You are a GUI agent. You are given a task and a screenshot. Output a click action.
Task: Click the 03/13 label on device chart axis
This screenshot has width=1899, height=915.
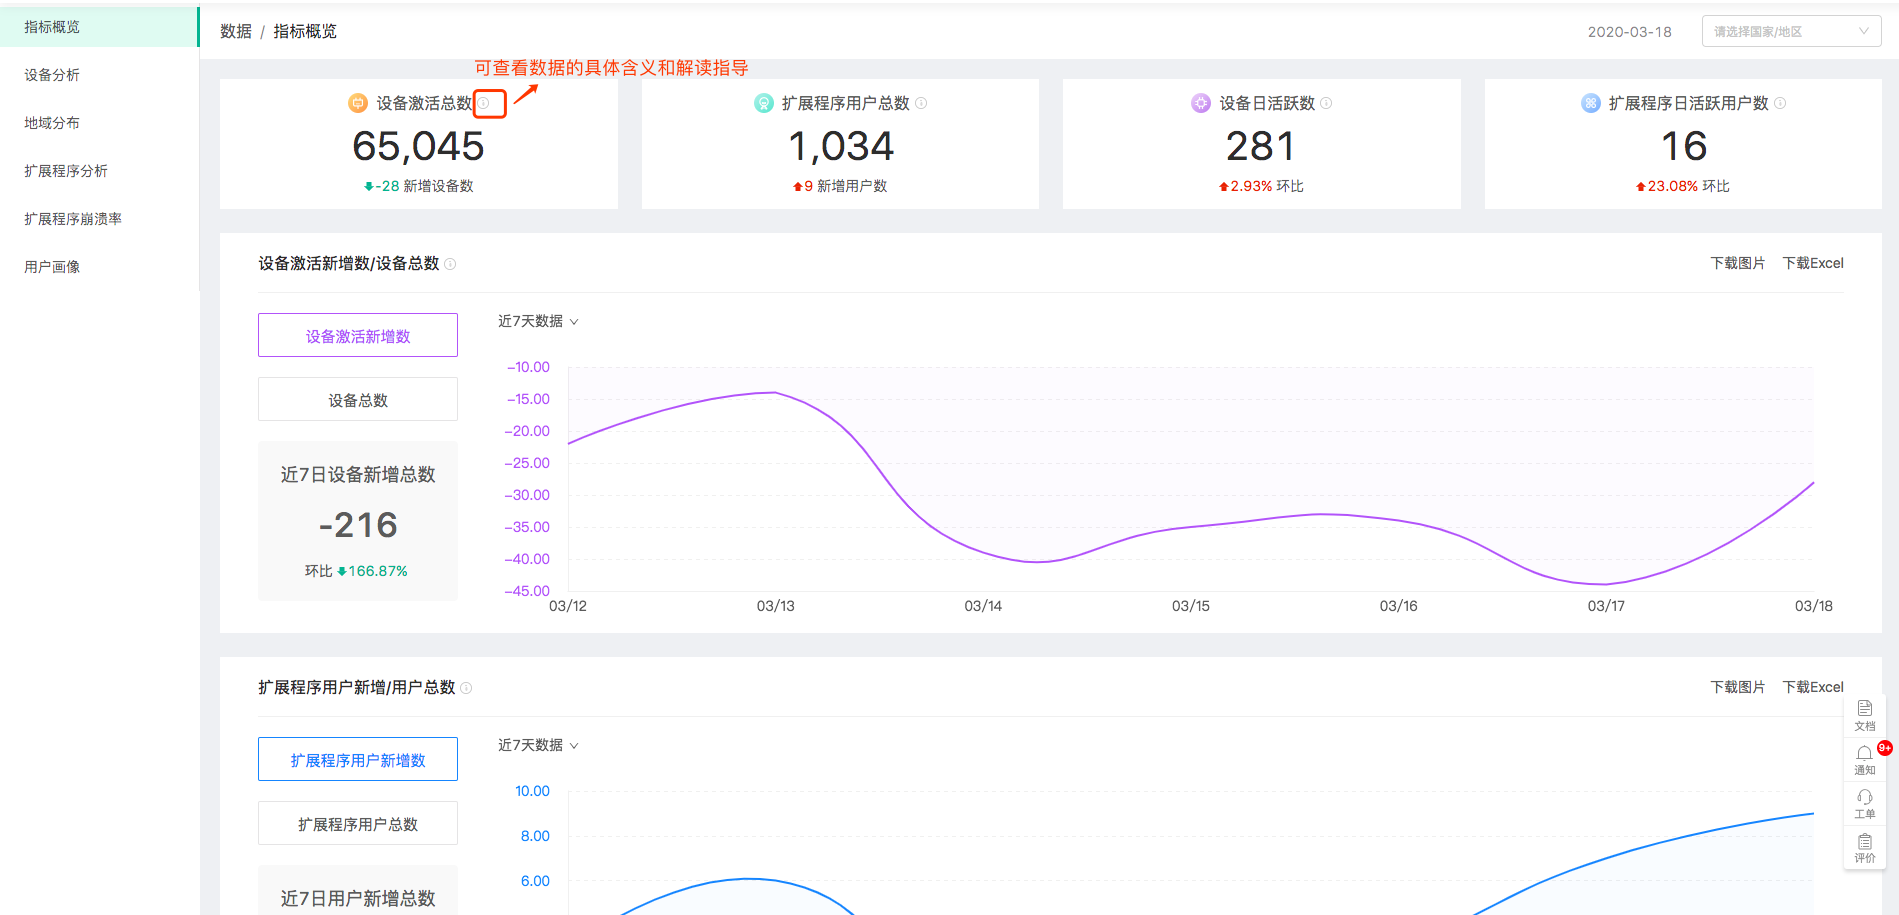click(775, 606)
